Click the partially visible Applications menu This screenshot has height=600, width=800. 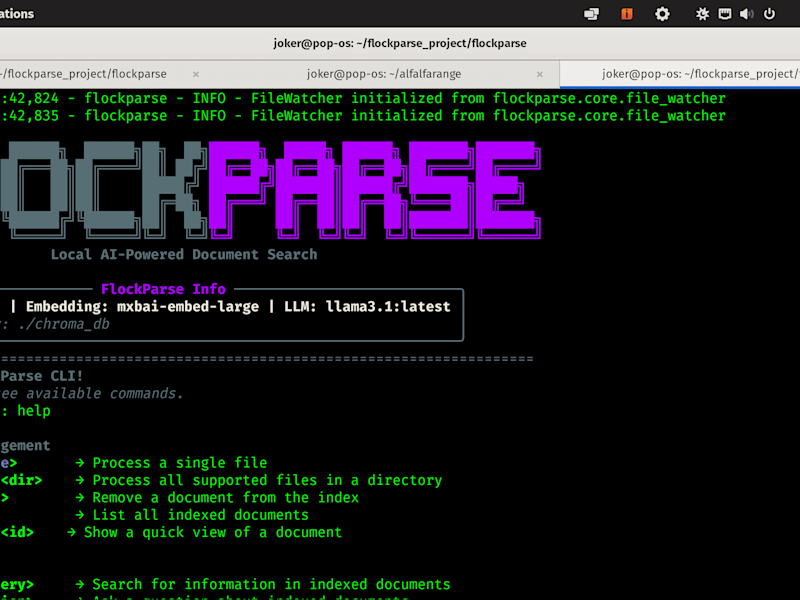pyautogui.click(x=17, y=14)
